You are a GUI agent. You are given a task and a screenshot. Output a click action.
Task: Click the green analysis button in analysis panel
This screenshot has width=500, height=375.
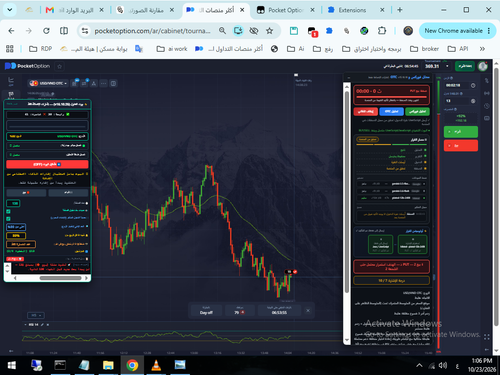[x=418, y=111]
